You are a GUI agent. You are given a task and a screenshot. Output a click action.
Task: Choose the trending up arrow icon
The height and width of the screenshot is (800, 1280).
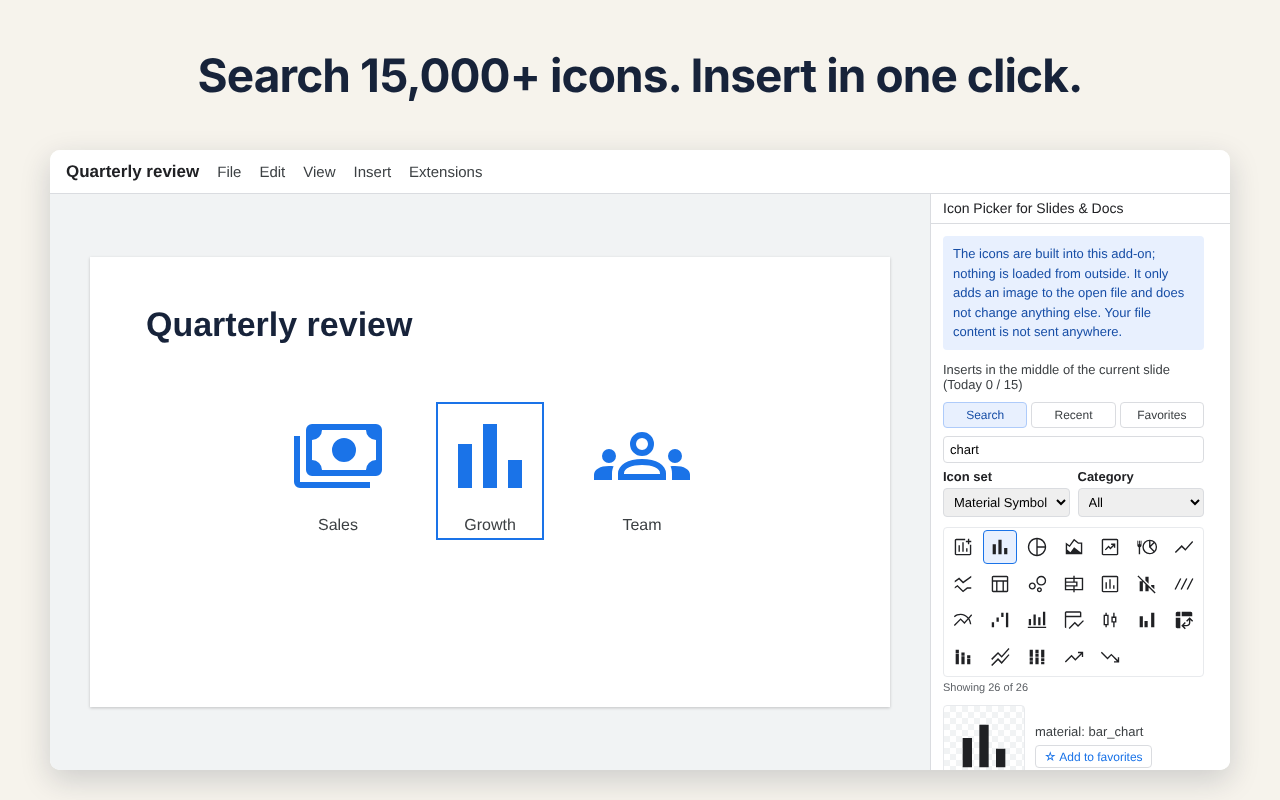(1074, 657)
